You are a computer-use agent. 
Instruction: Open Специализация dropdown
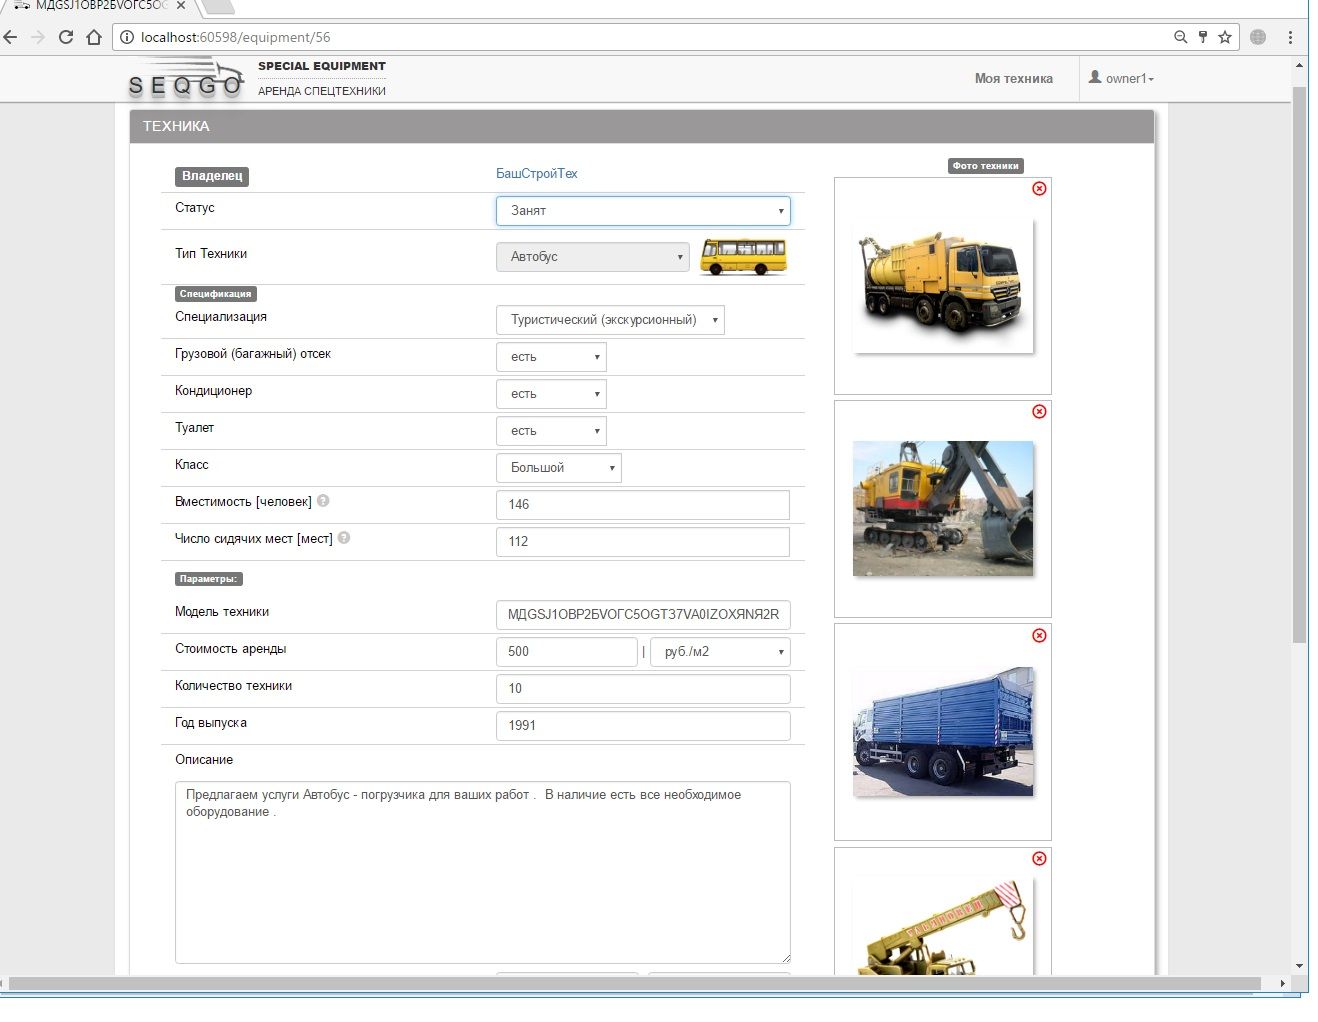(610, 320)
